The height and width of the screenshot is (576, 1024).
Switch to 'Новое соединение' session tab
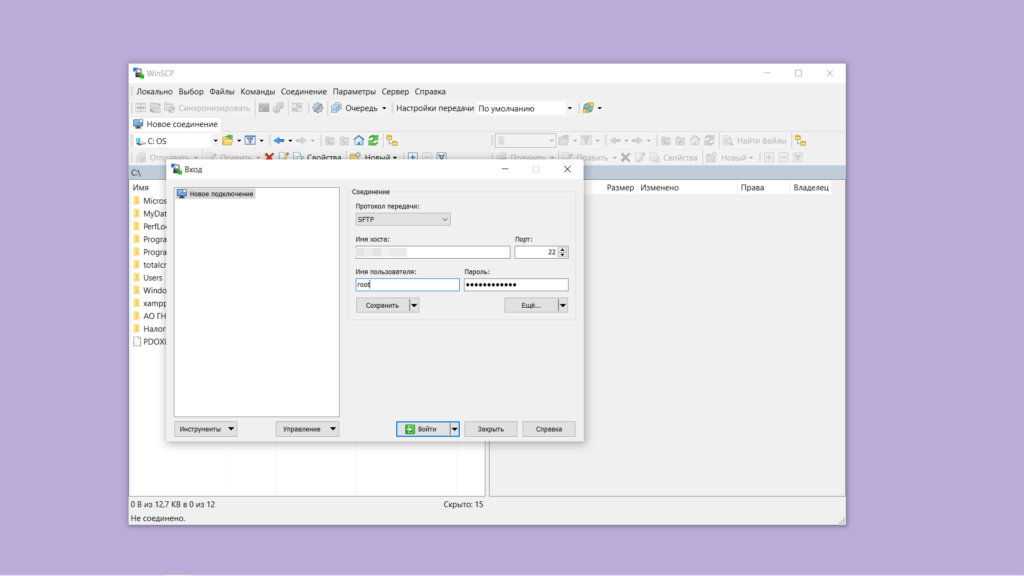point(176,124)
